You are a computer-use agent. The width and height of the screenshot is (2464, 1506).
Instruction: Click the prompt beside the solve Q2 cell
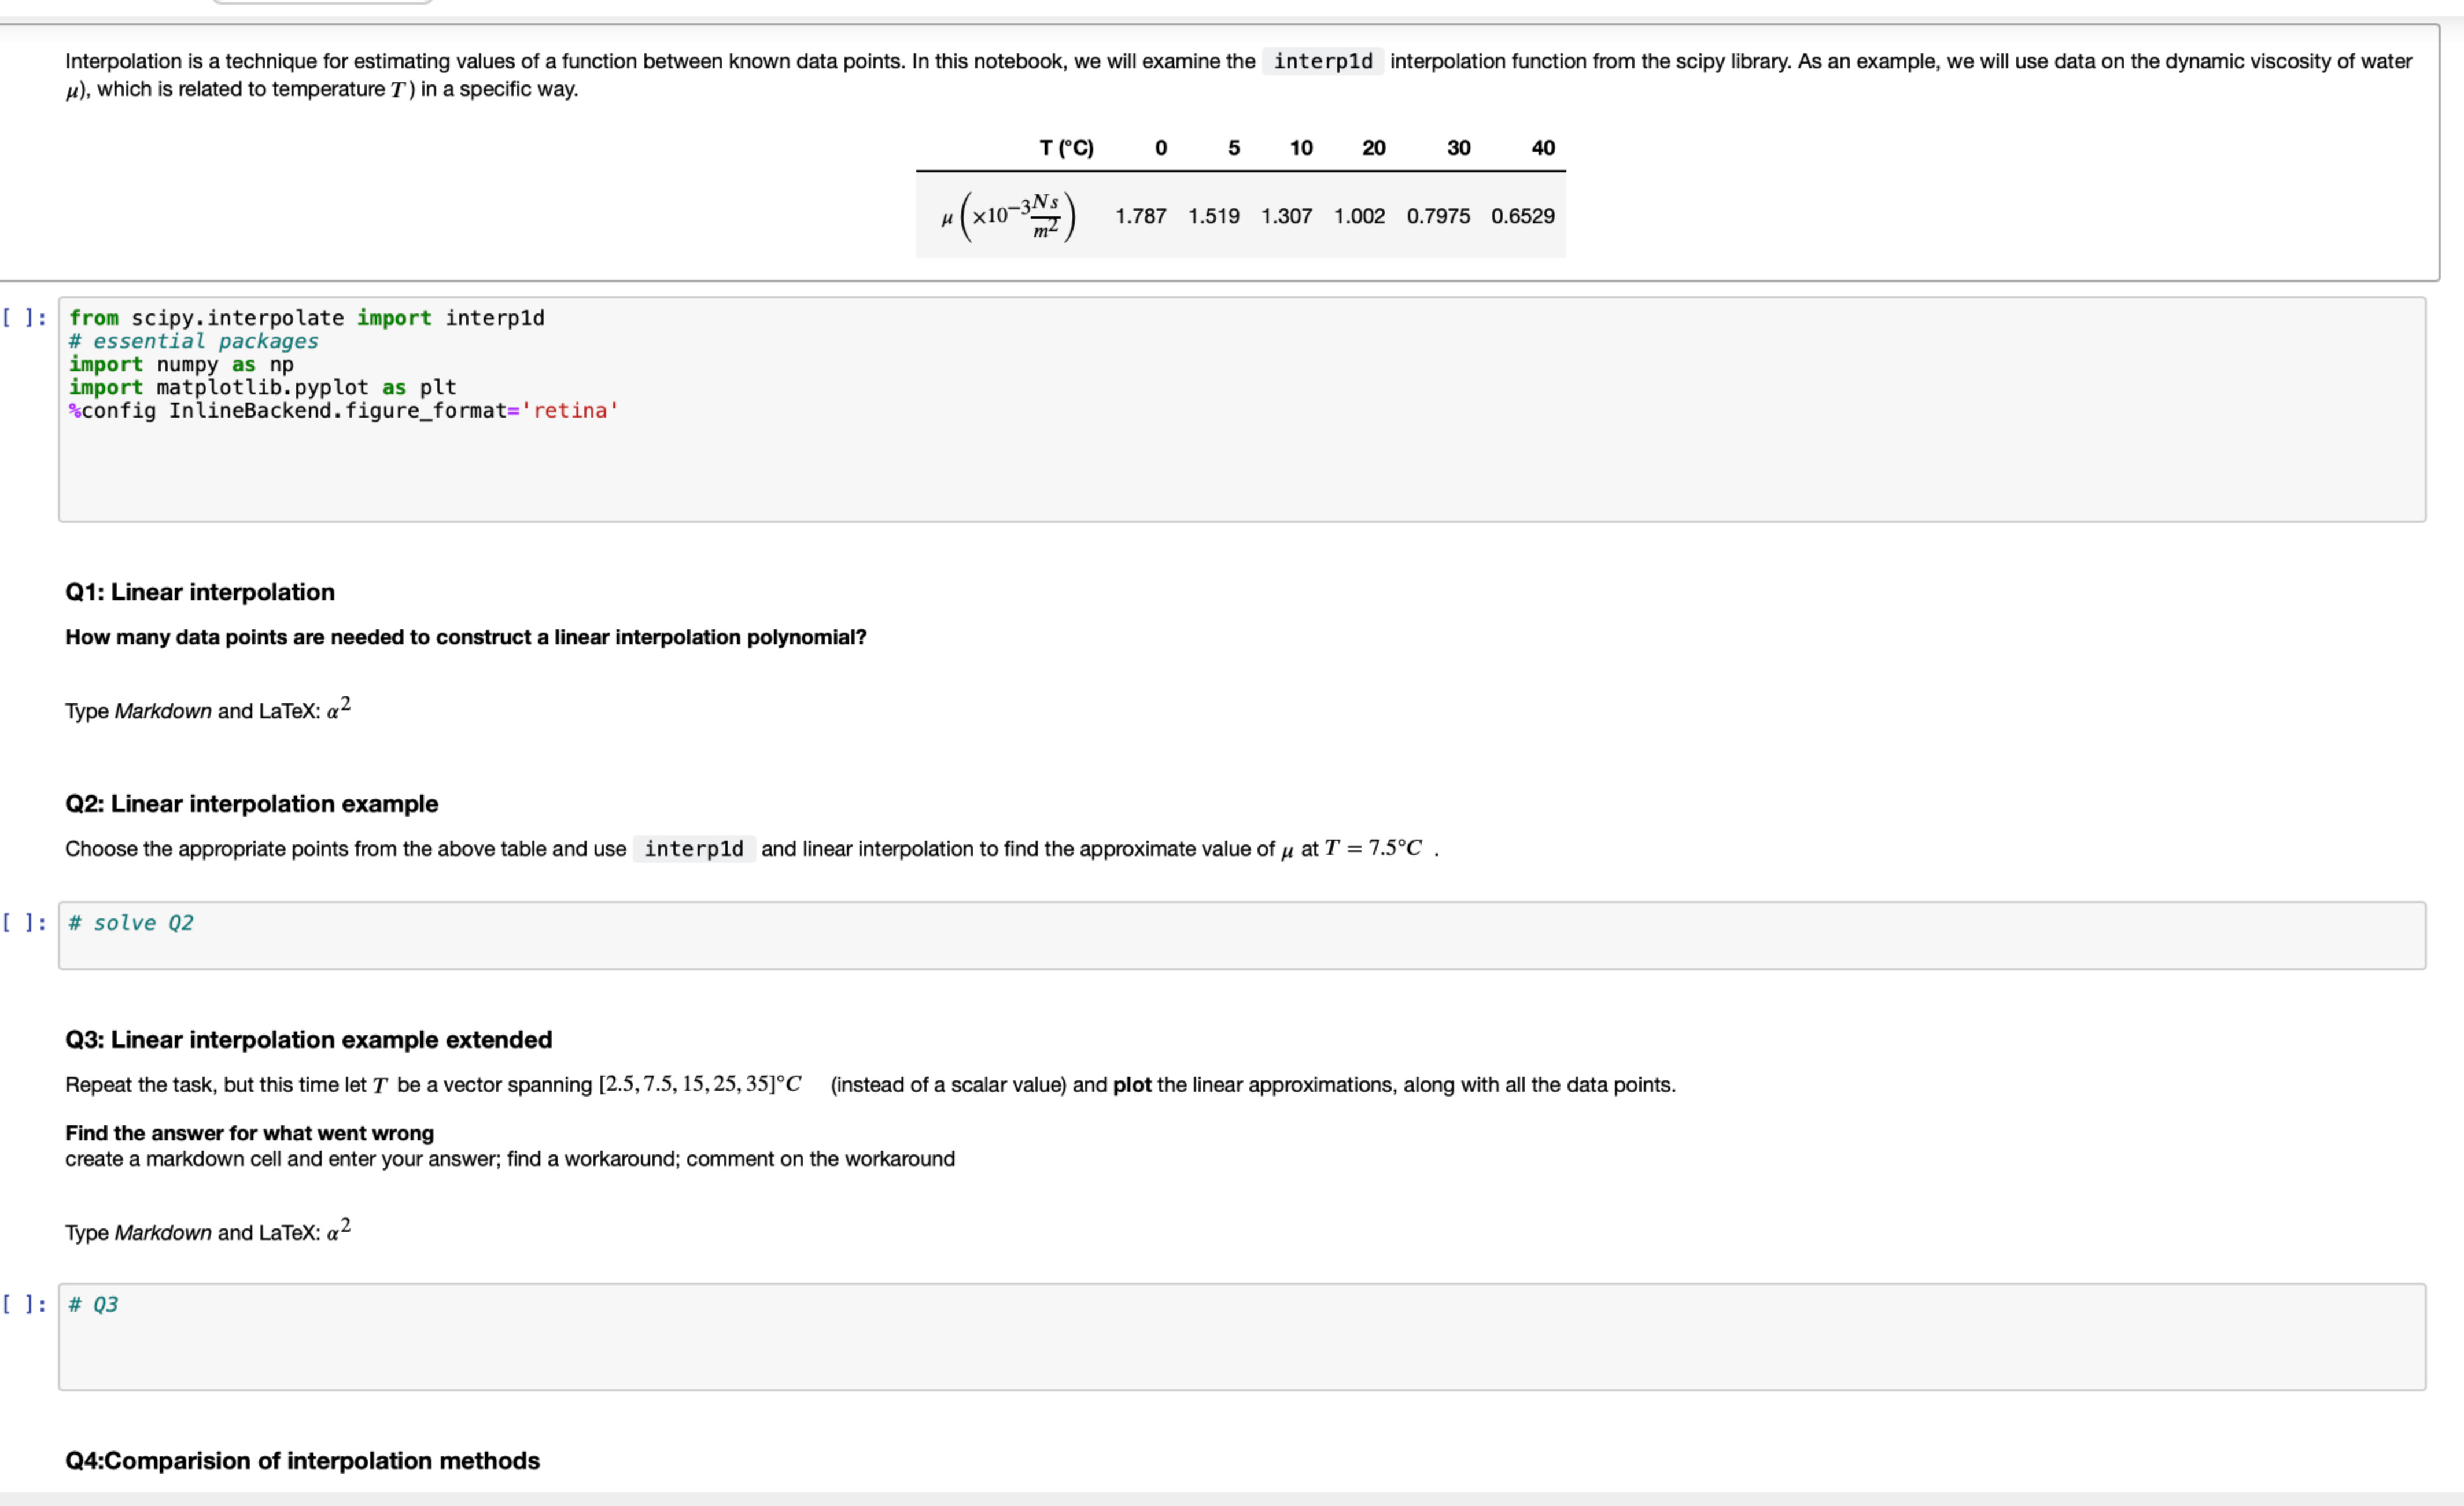[24, 922]
